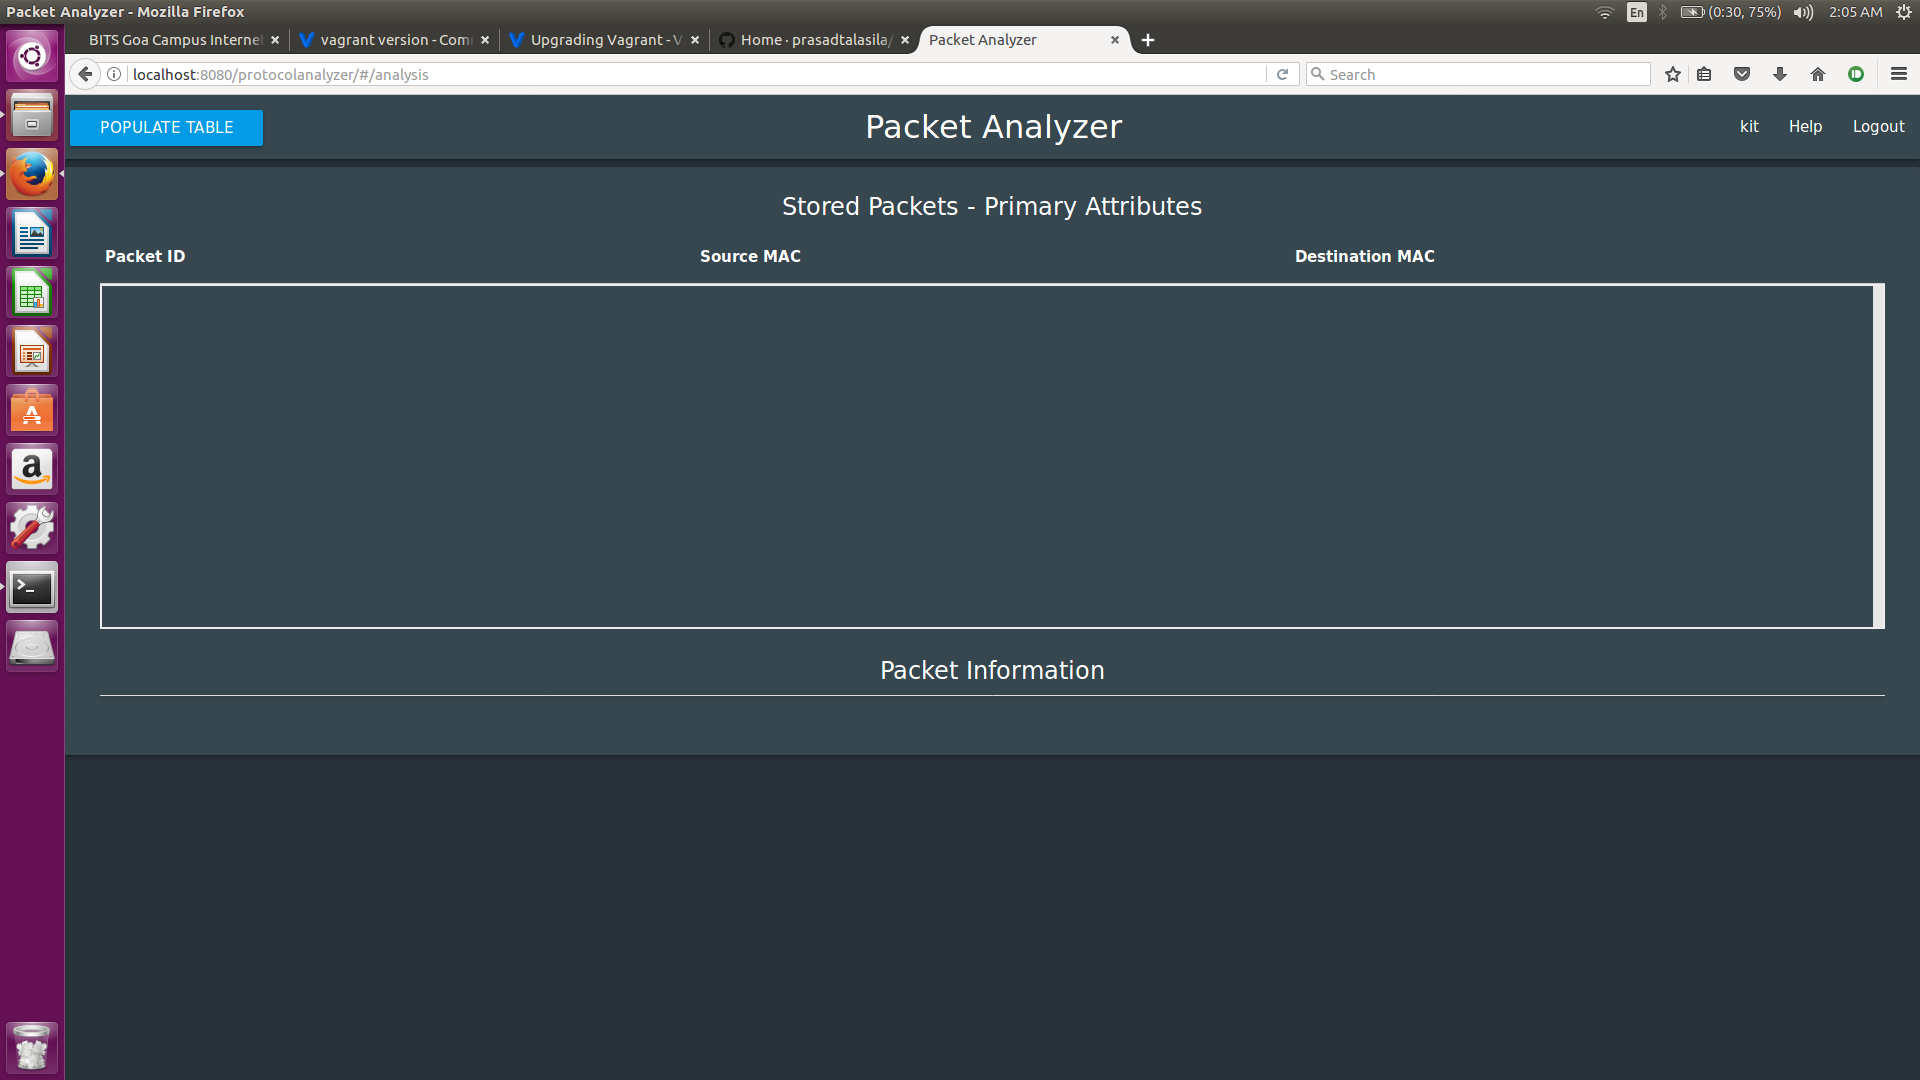Open LibreOffice Calc from the dock
The width and height of the screenshot is (1920, 1080).
coord(32,293)
